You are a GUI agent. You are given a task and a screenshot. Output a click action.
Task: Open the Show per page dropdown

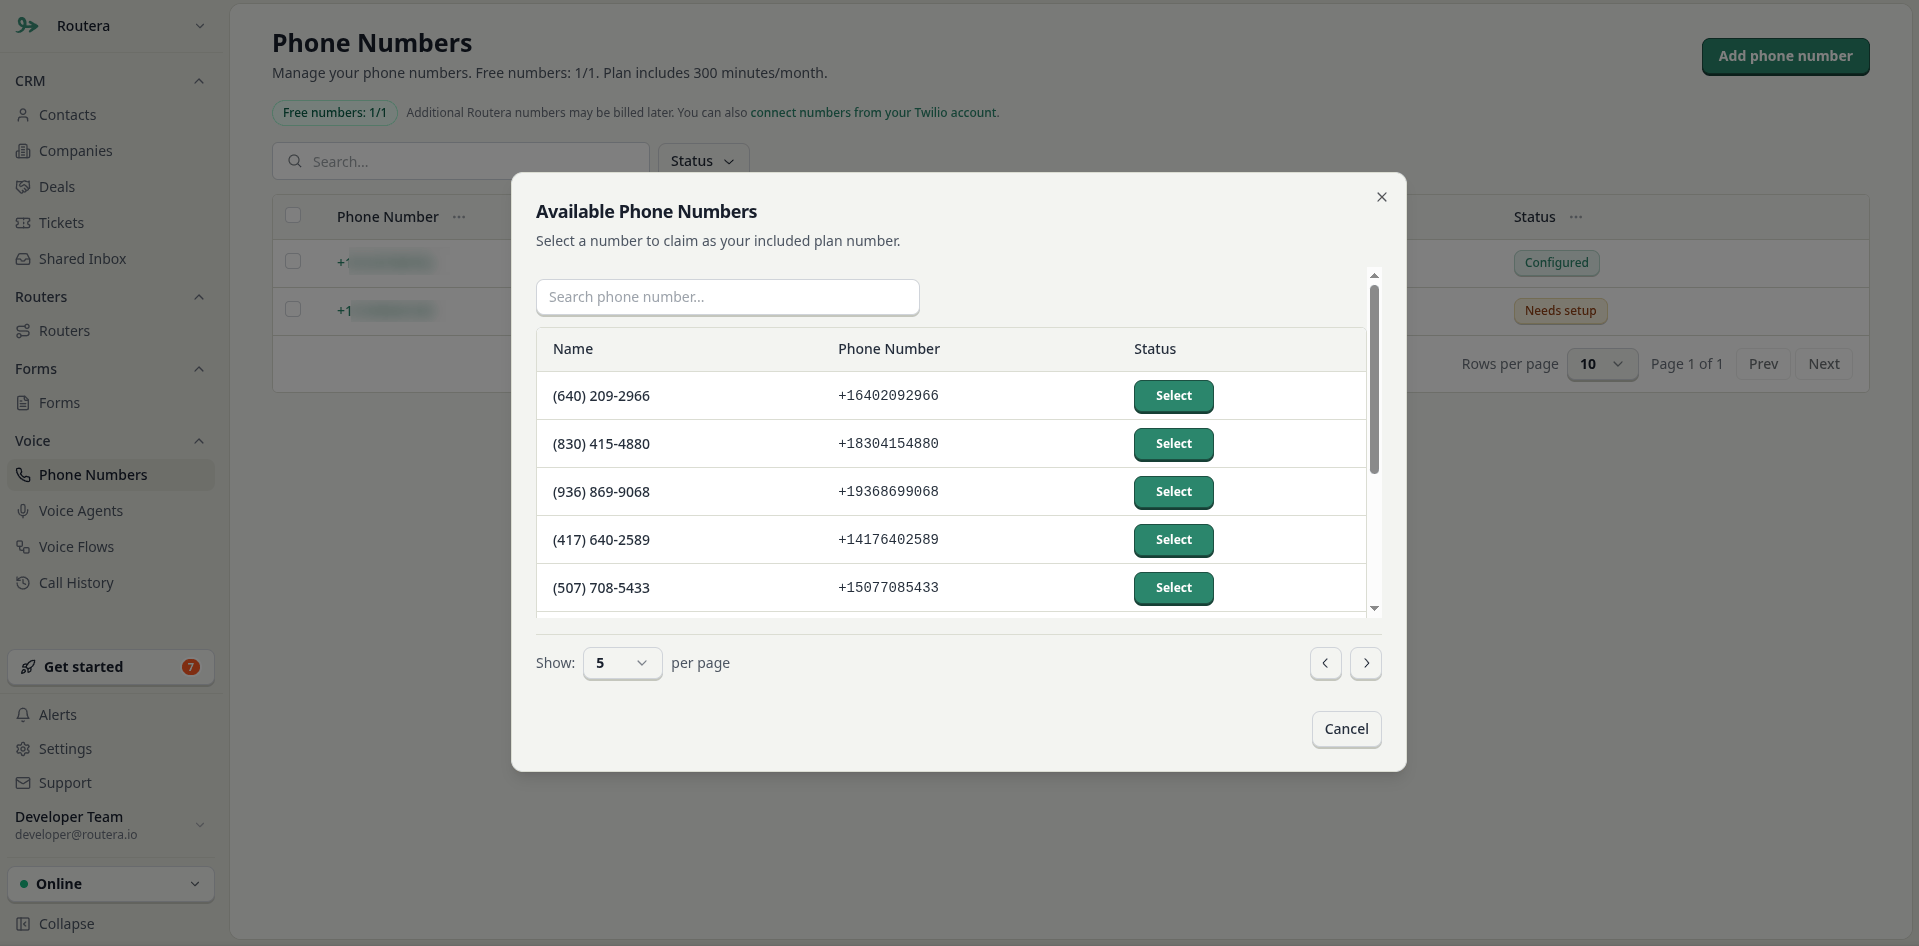622,663
